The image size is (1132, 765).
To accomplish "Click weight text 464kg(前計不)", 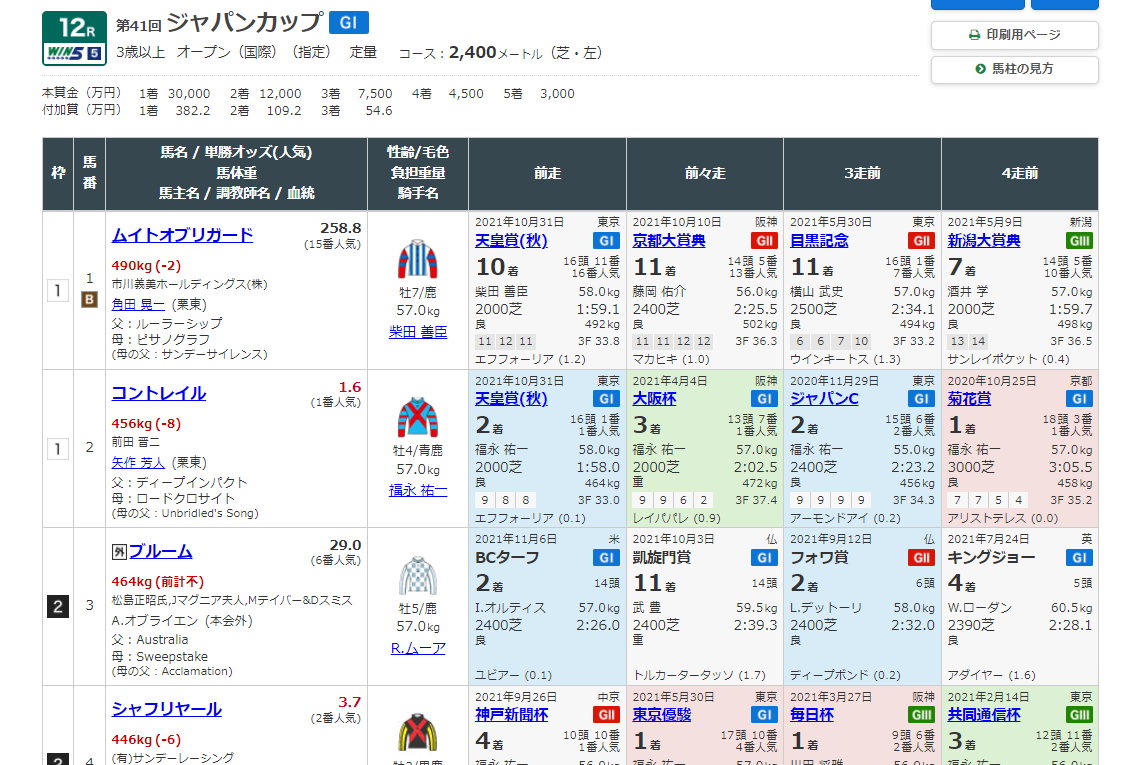I will tap(157, 582).
